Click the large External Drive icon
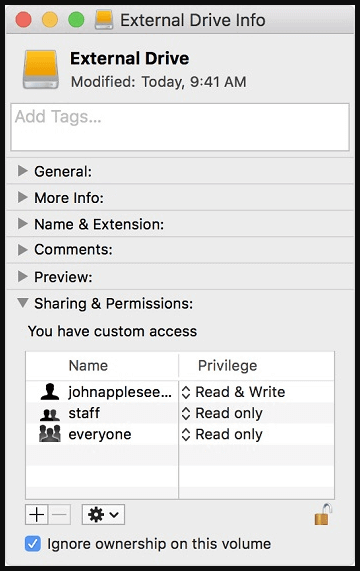360x571 pixels. tap(41, 70)
